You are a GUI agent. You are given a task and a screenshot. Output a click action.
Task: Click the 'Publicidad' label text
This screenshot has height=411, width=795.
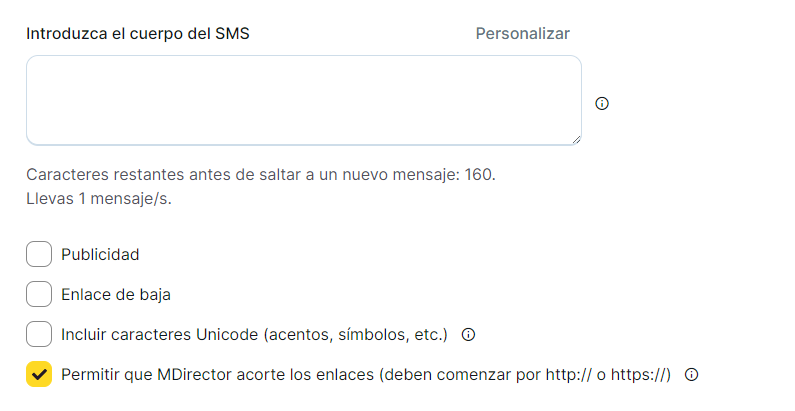point(100,254)
